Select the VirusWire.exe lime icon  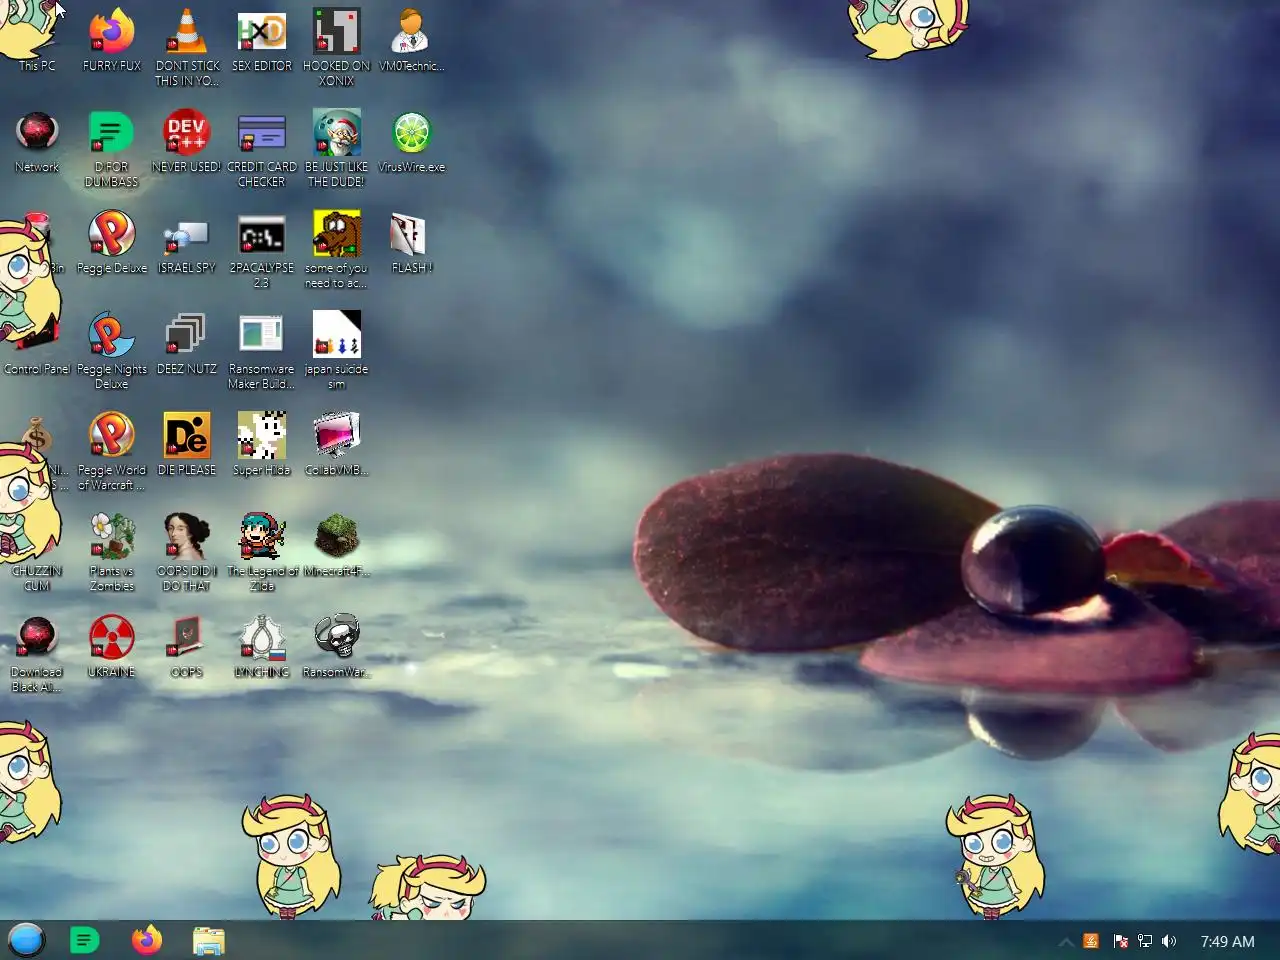(411, 133)
